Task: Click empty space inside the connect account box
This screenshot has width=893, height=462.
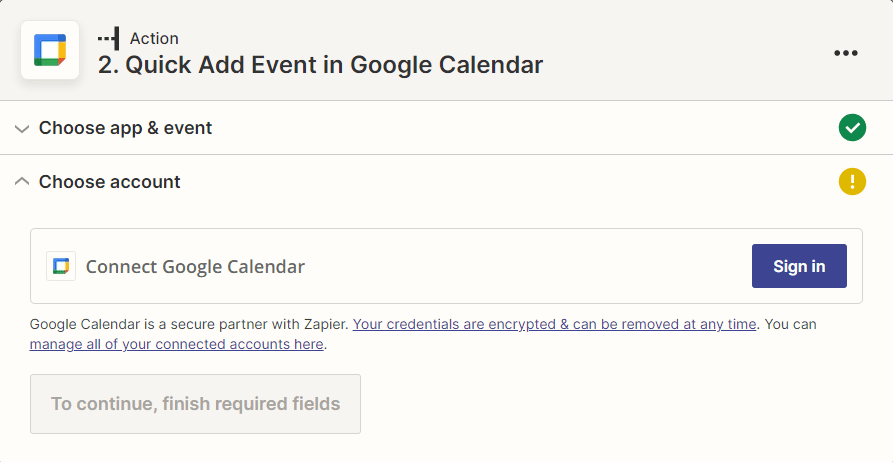Action: [x=520, y=266]
